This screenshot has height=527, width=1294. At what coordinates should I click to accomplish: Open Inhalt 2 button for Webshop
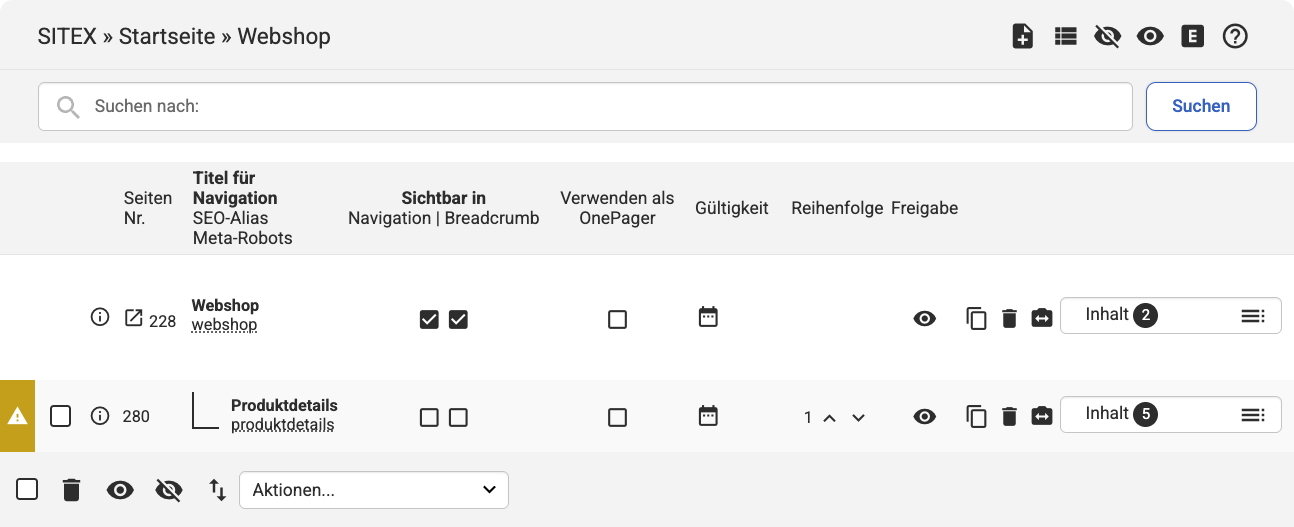coord(1170,316)
